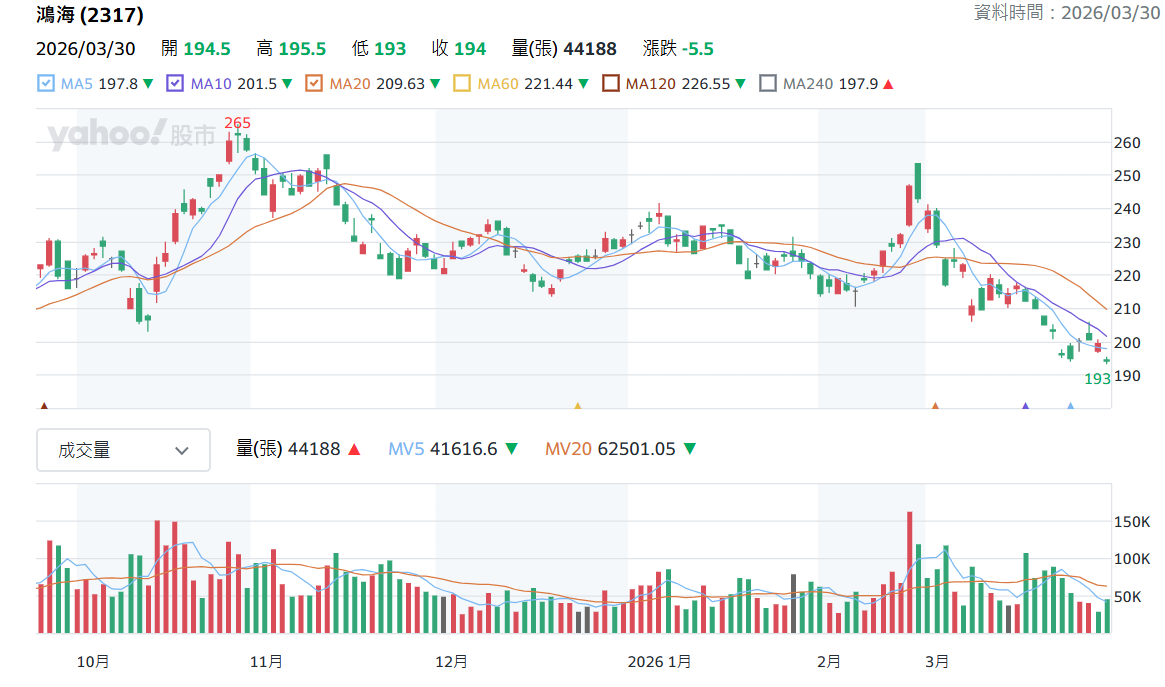Click the dark brown triangle marker at chart's left edge
The height and width of the screenshot is (687, 1165).
coord(44,406)
